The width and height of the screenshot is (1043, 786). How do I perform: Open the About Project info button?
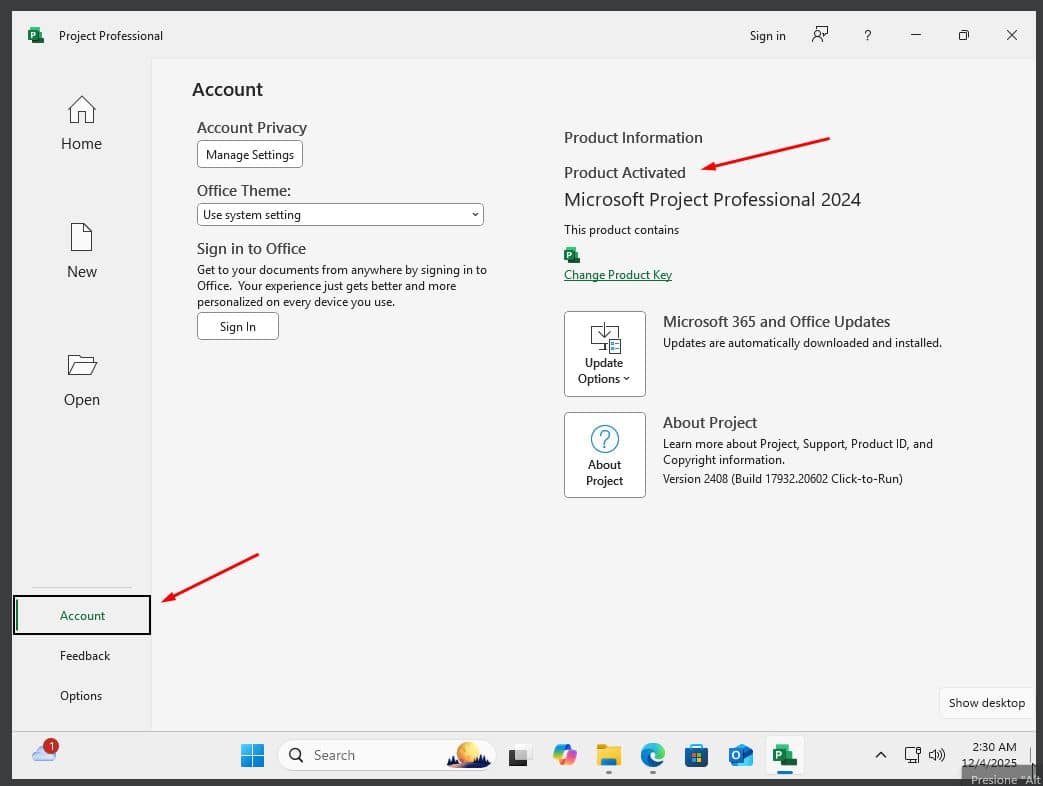tap(604, 455)
